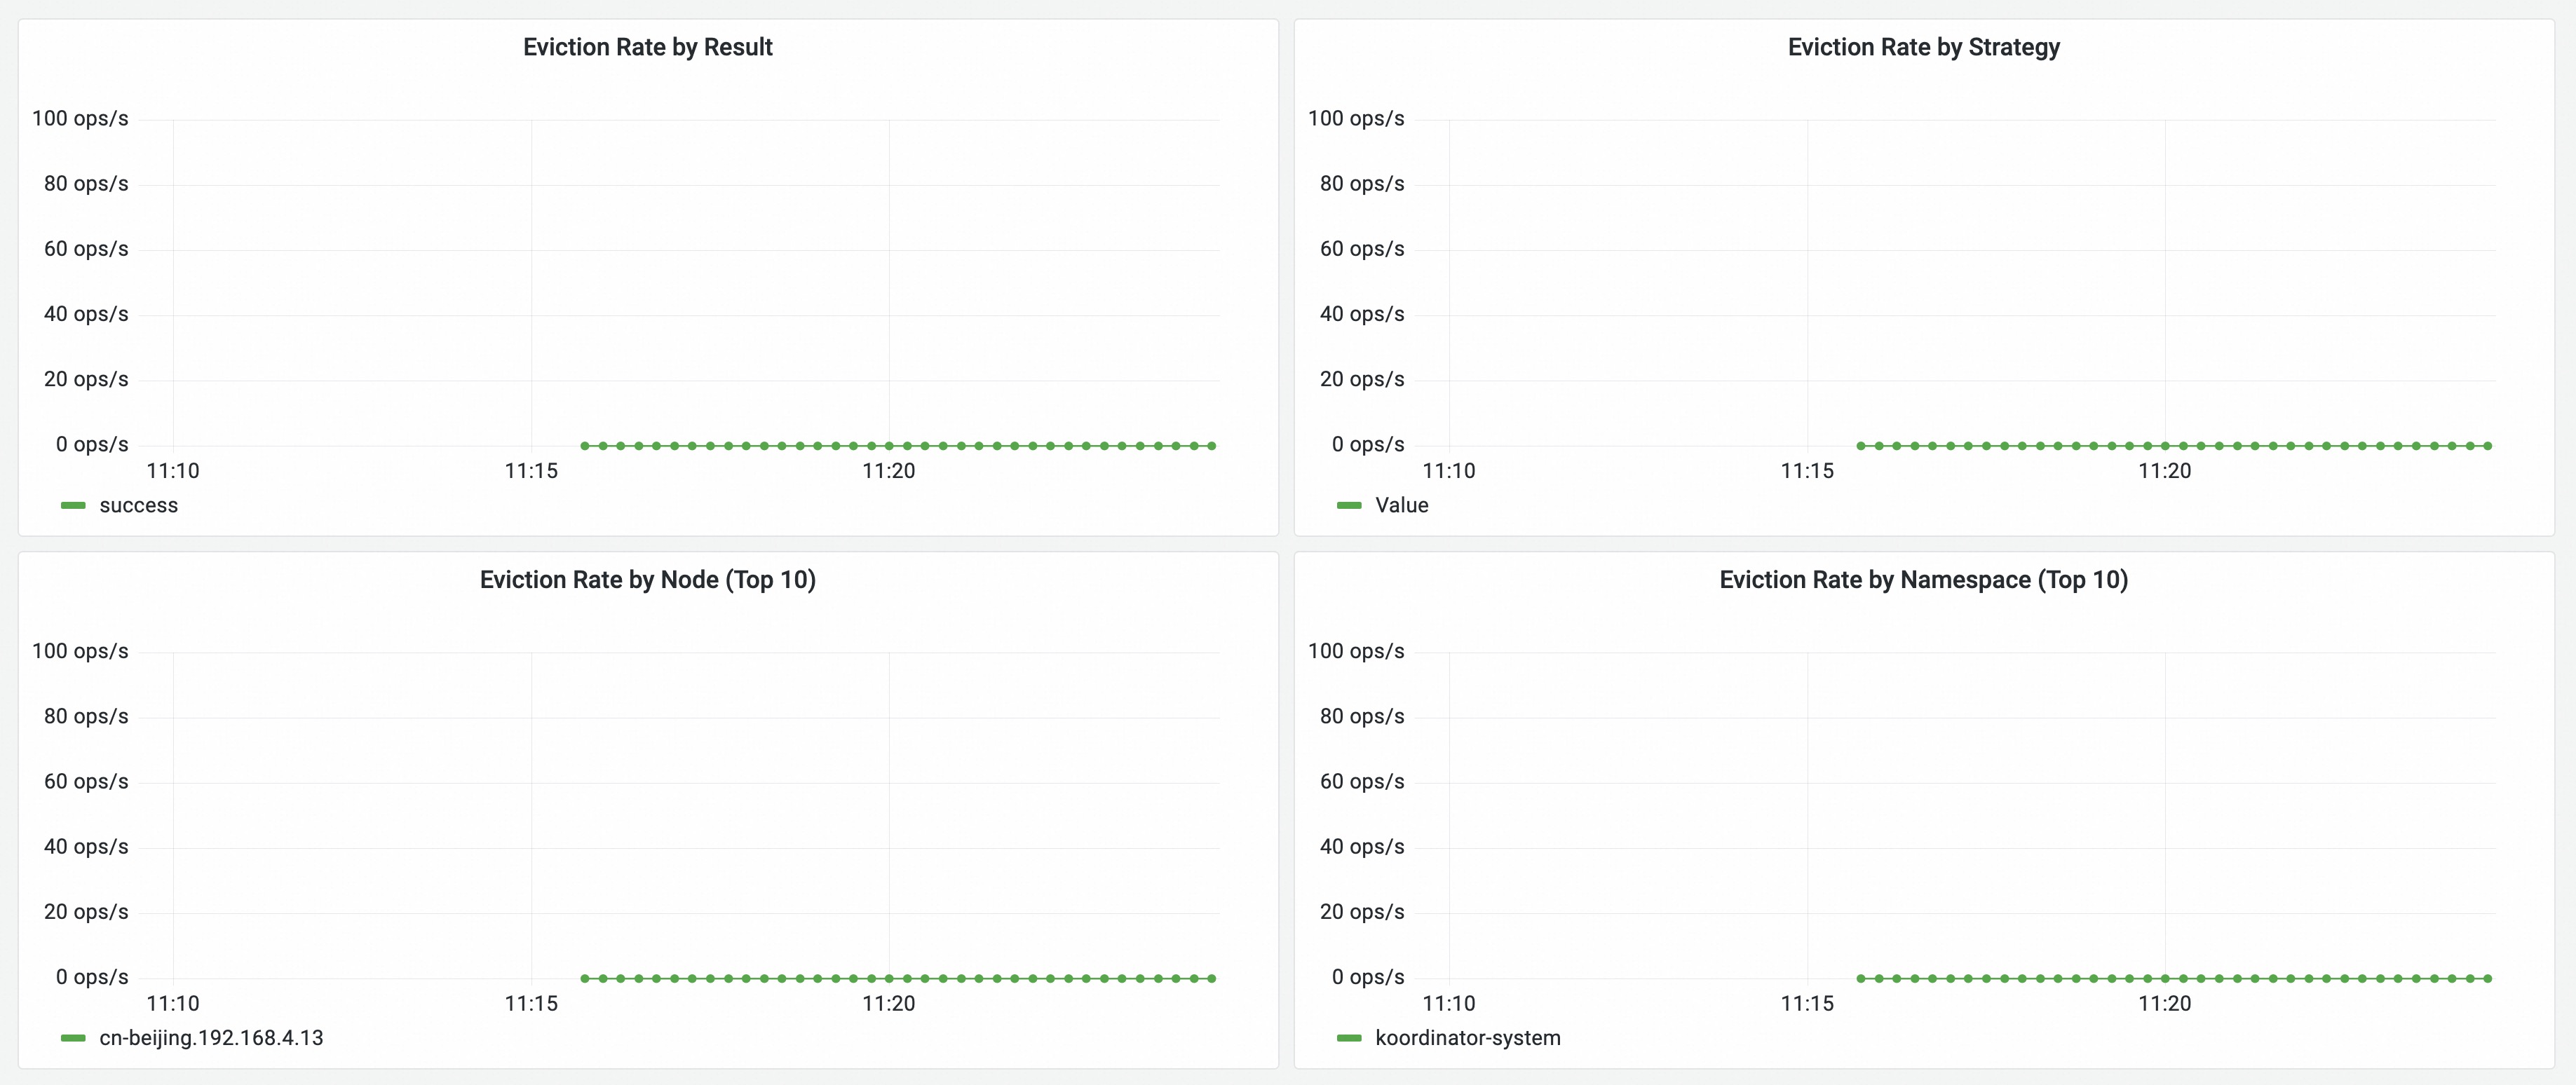Click the first data point in Eviction Rate by Result

(585, 446)
